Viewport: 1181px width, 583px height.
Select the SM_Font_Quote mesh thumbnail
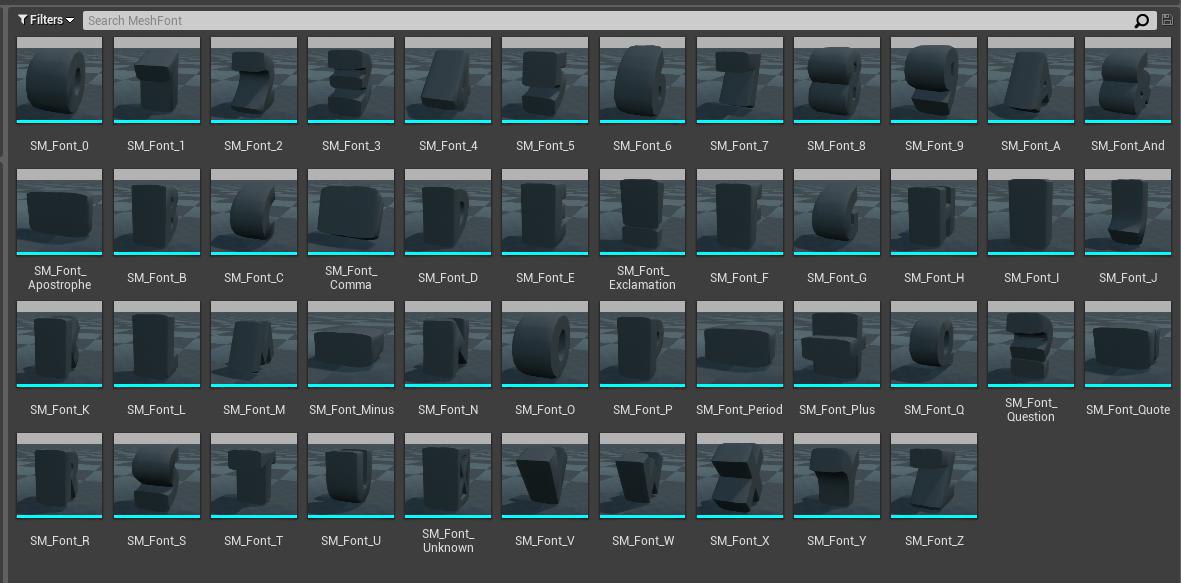click(x=1128, y=344)
